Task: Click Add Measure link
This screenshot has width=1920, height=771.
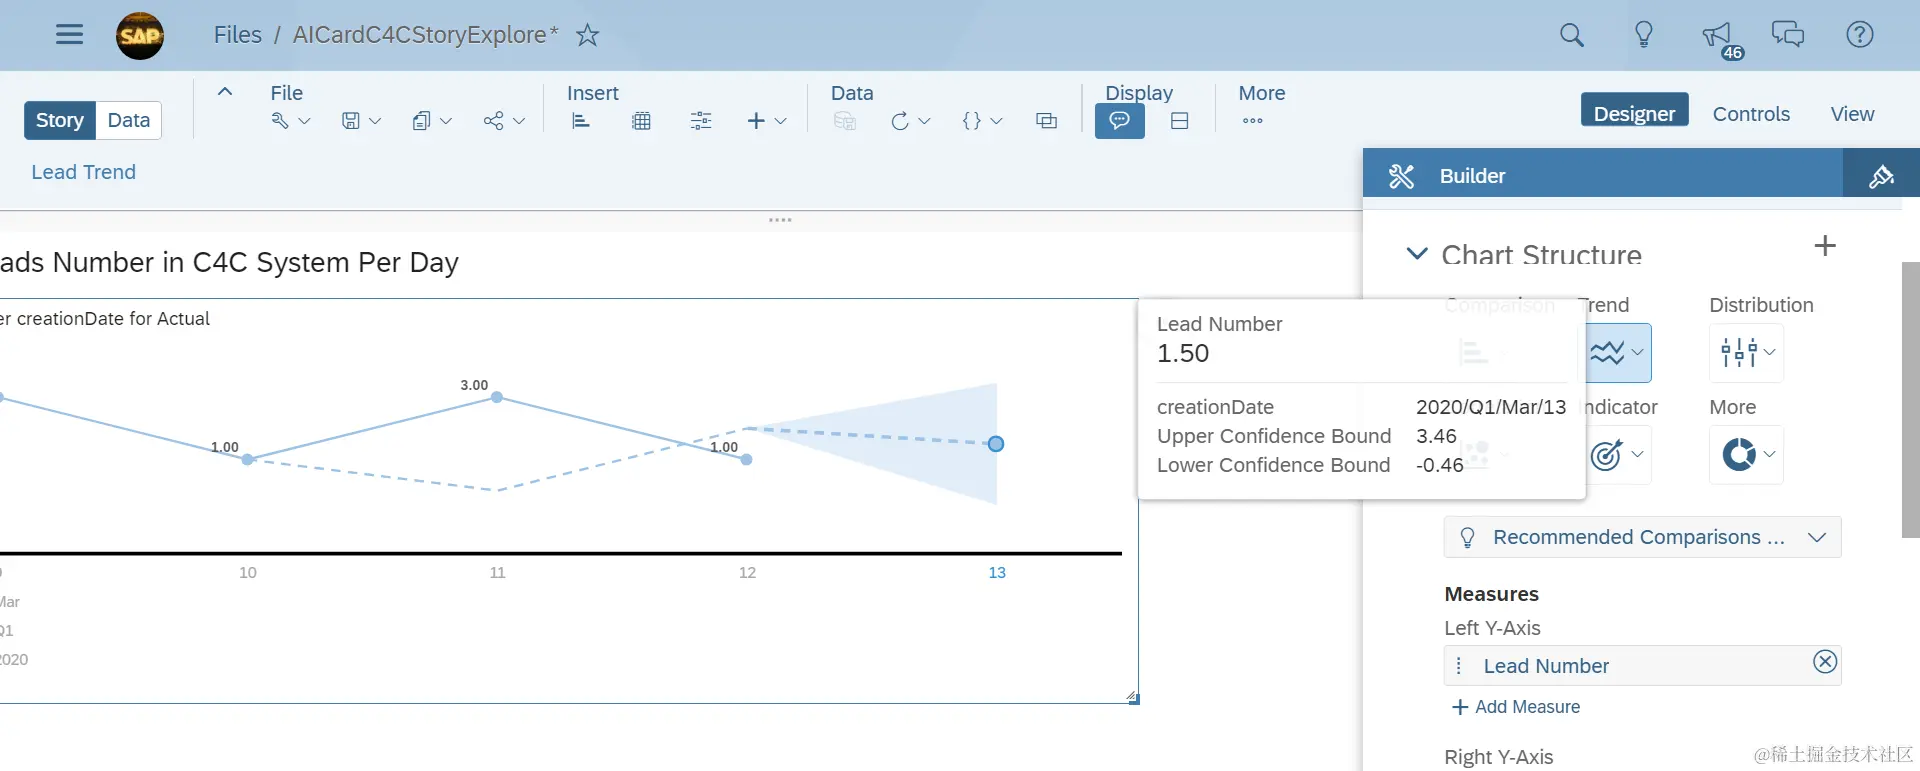Action: [x=1516, y=707]
